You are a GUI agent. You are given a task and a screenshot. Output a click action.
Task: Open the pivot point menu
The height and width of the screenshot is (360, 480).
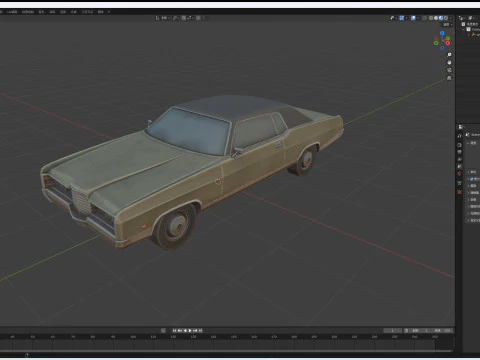pyautogui.click(x=176, y=18)
